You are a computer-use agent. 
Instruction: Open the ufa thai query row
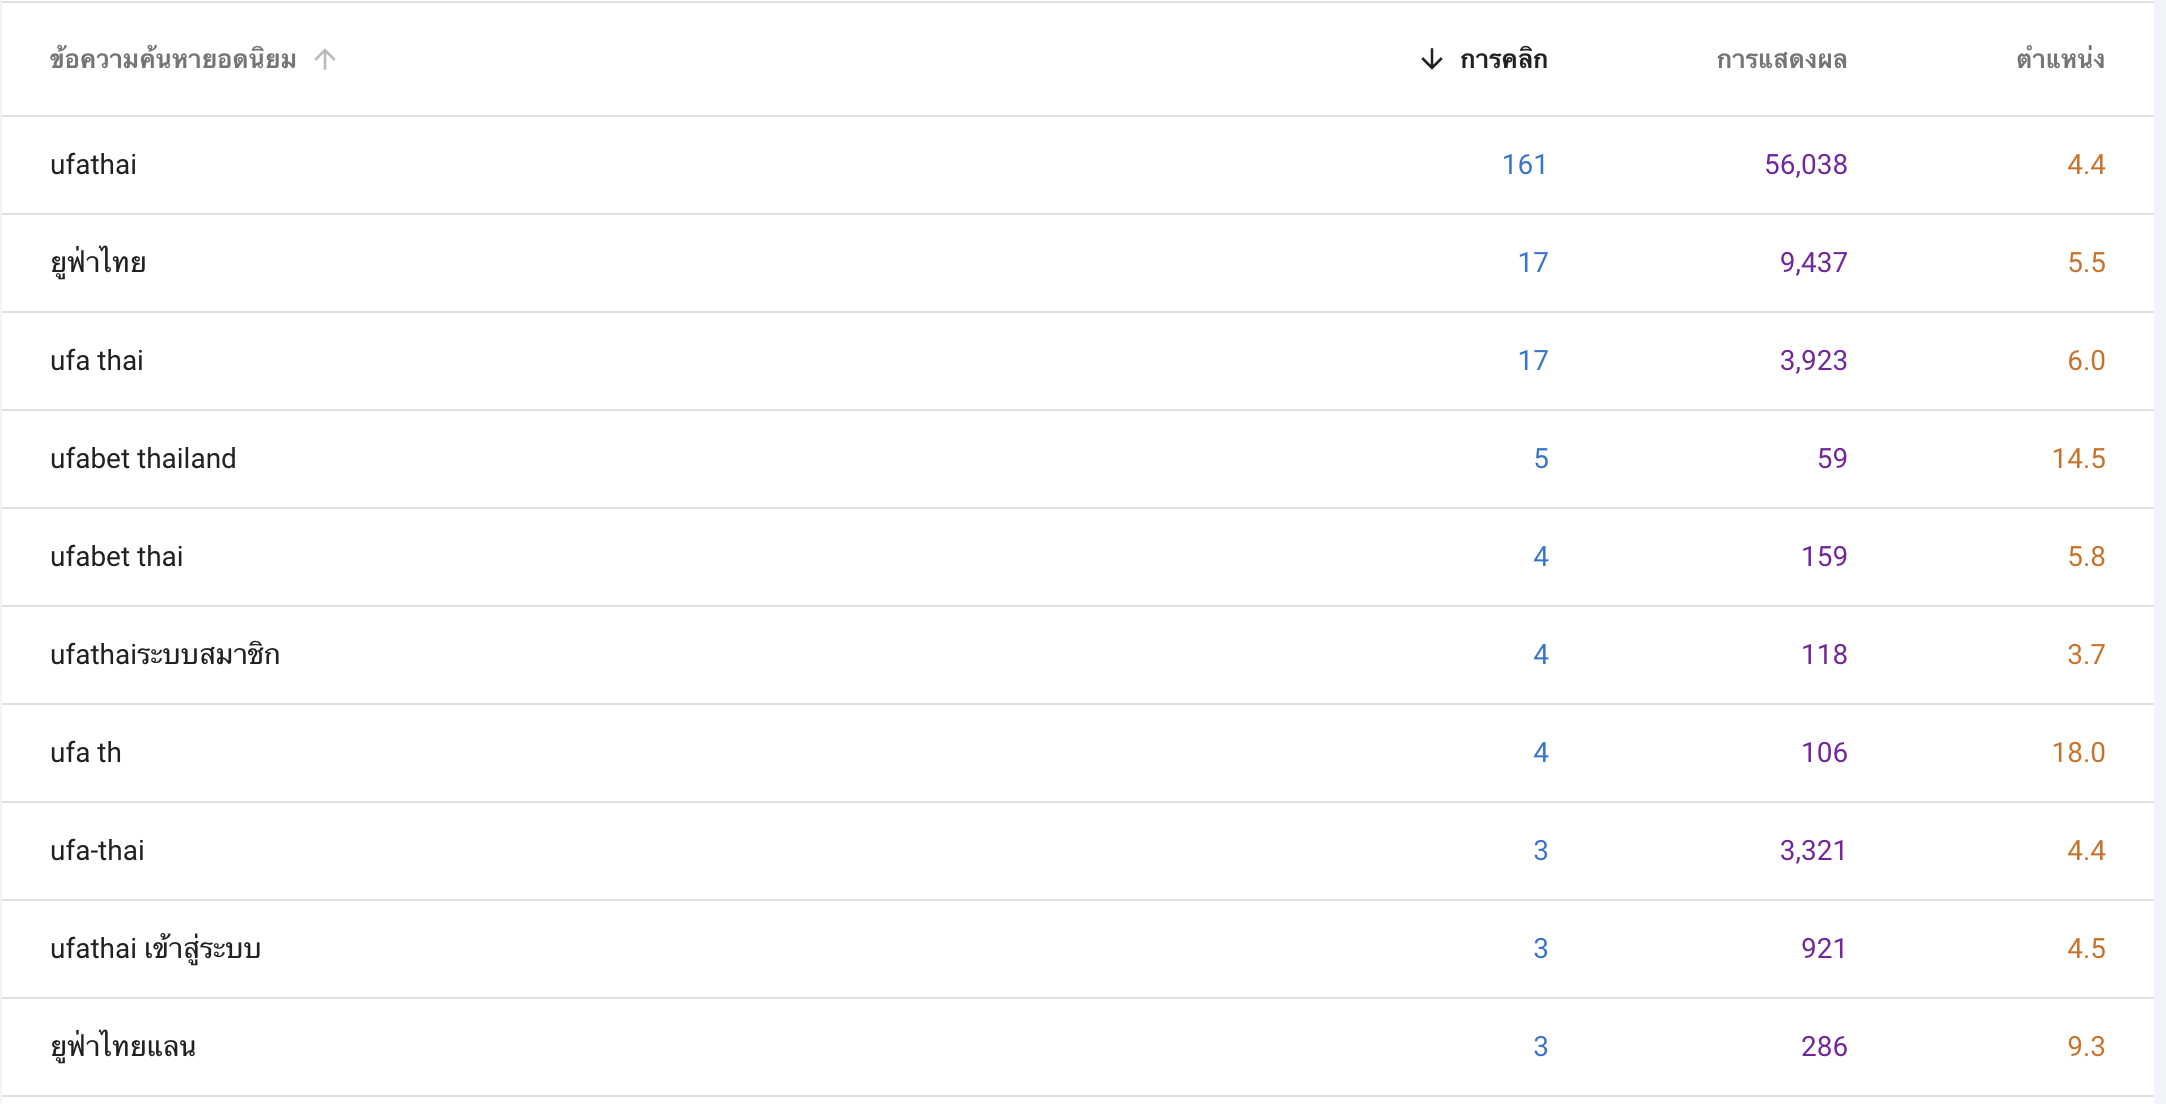[1078, 361]
